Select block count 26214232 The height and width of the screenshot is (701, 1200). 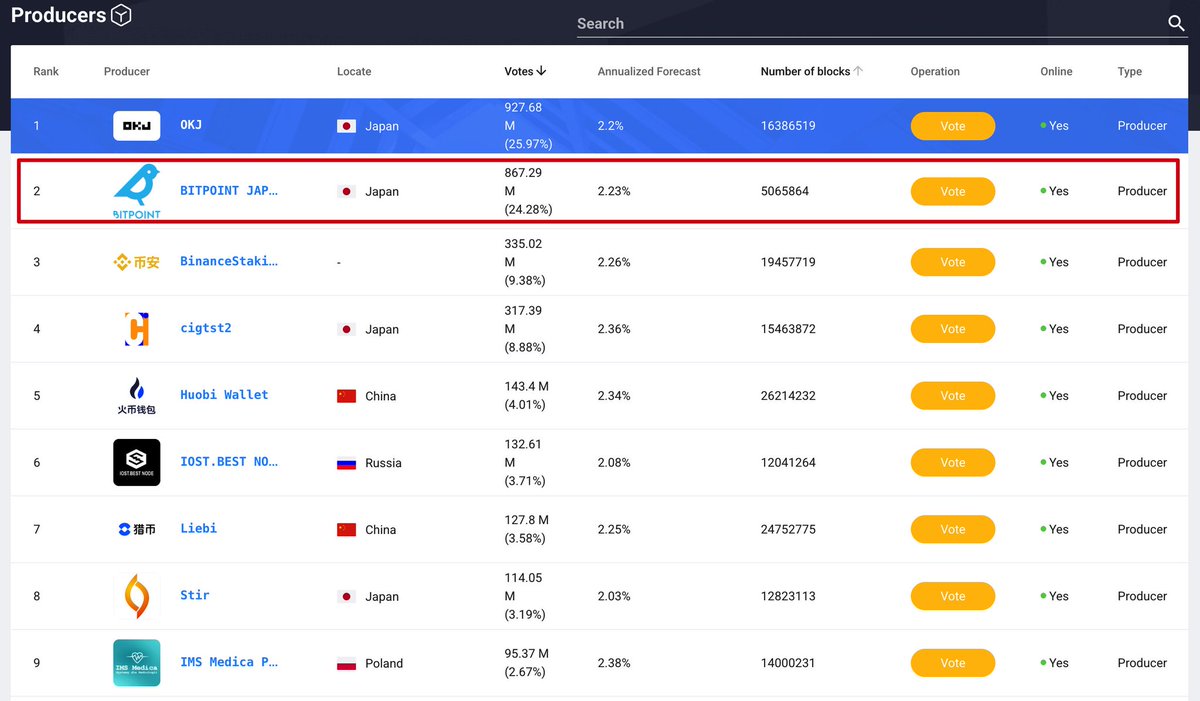[x=788, y=396]
